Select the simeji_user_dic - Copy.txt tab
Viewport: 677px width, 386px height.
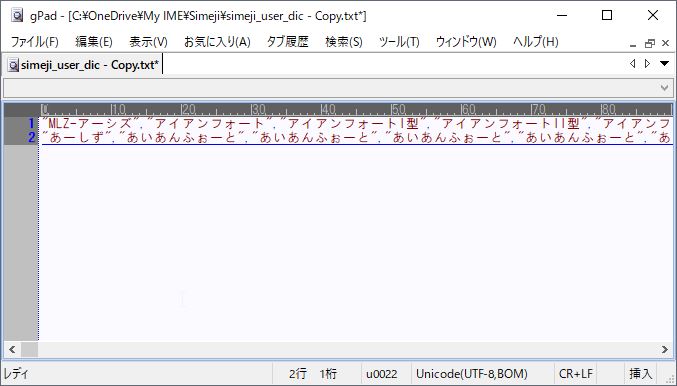click(84, 65)
